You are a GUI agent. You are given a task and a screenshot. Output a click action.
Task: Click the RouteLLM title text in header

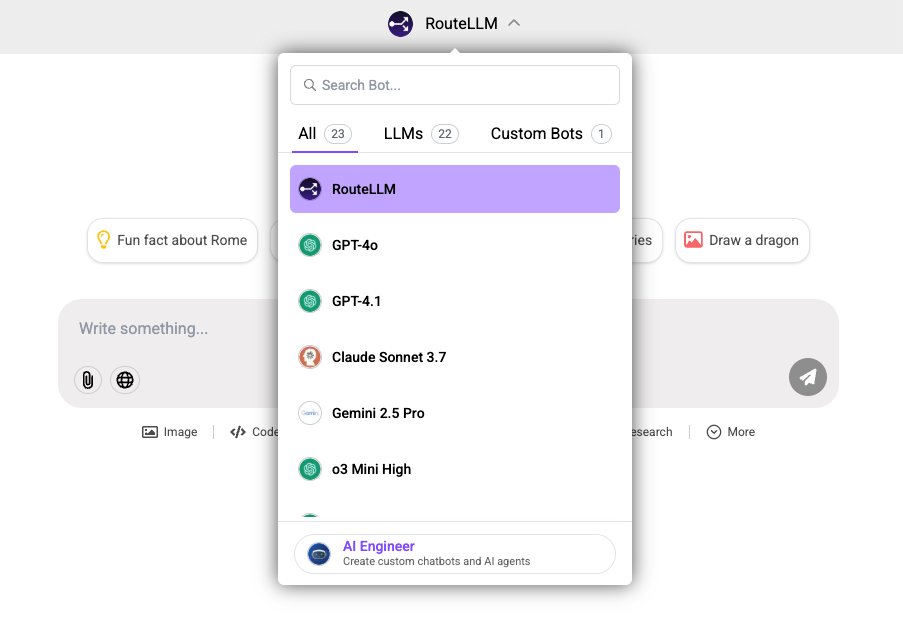pos(461,24)
